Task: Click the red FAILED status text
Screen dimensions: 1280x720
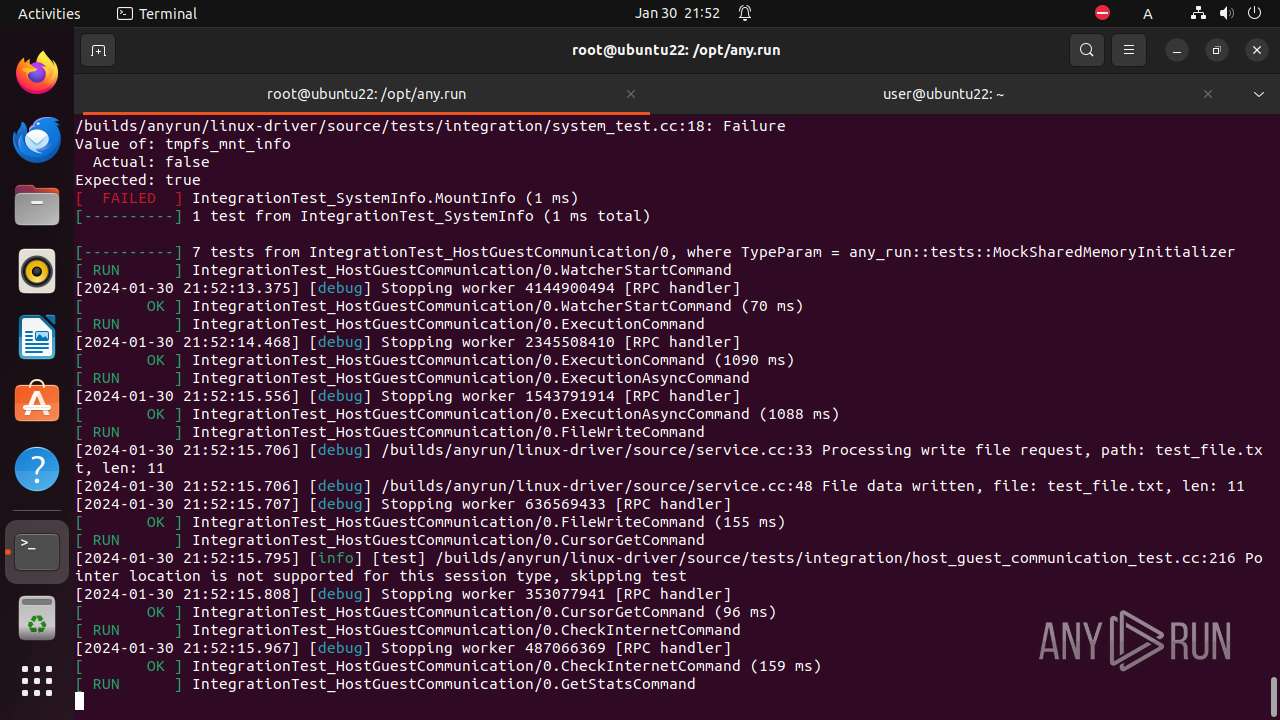Action: click(x=129, y=198)
